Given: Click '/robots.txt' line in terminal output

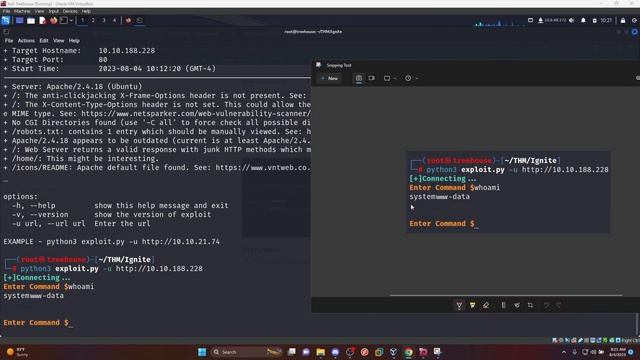Looking at the screenshot, I should [x=157, y=132].
